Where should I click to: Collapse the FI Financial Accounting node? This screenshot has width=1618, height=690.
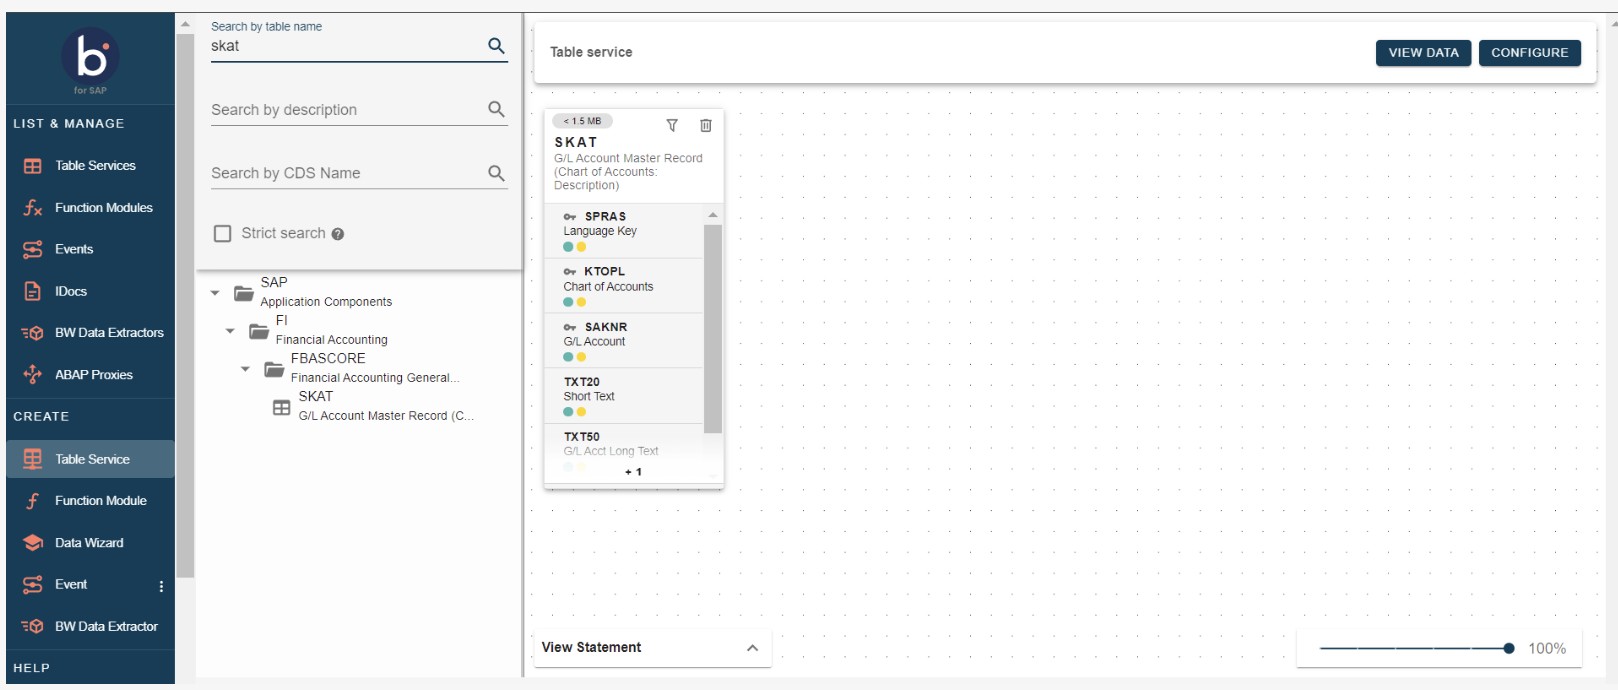(230, 331)
